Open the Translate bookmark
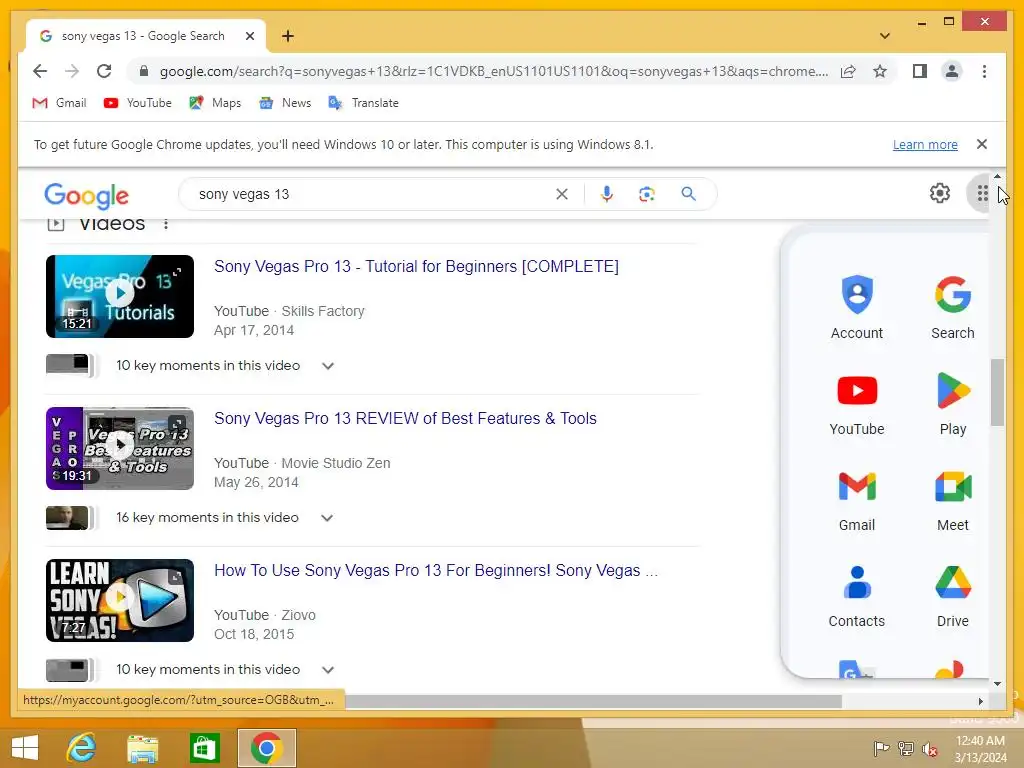Image resolution: width=1024 pixels, height=768 pixels. [363, 103]
